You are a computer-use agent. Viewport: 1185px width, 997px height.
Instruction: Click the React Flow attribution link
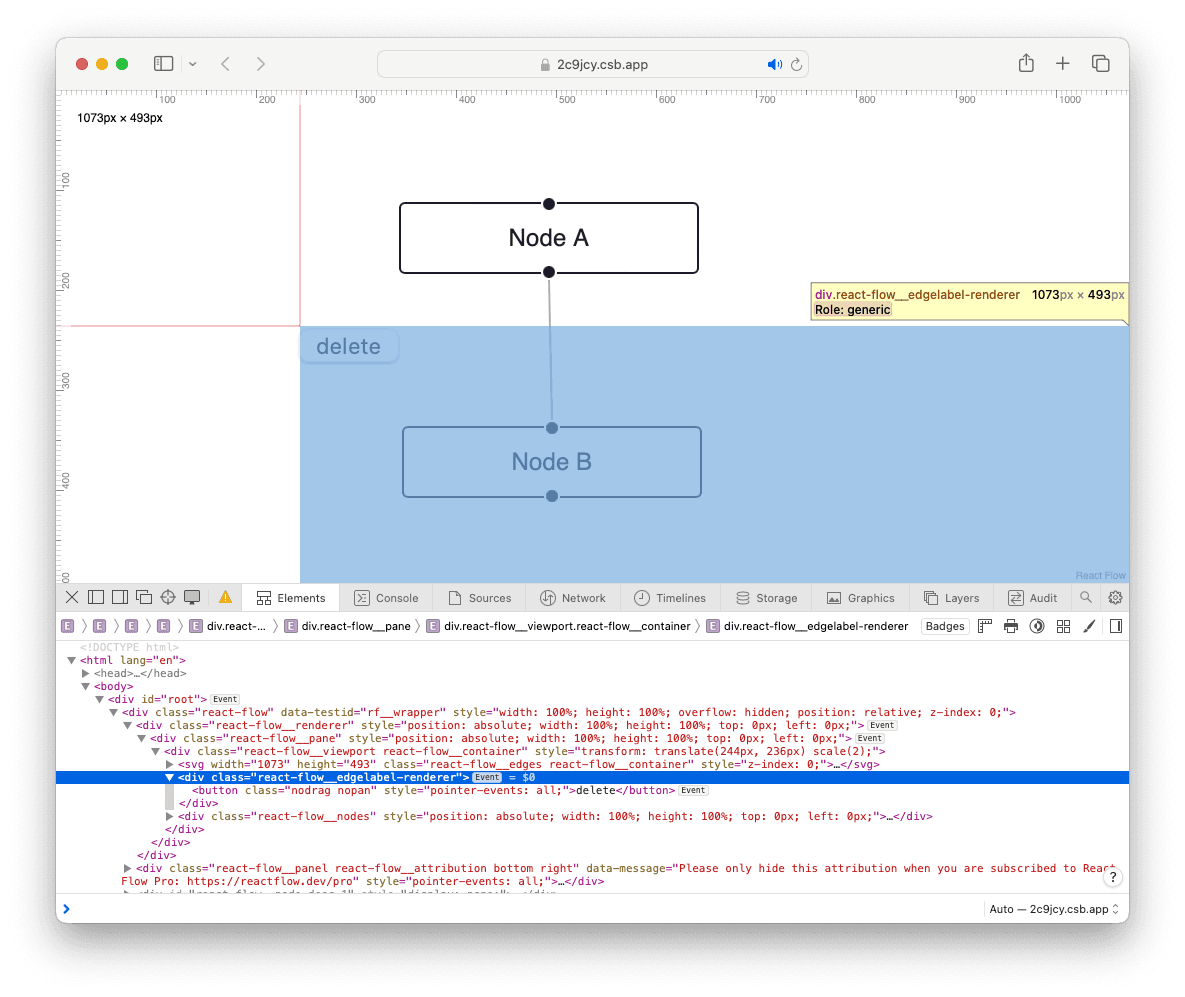coord(1100,575)
